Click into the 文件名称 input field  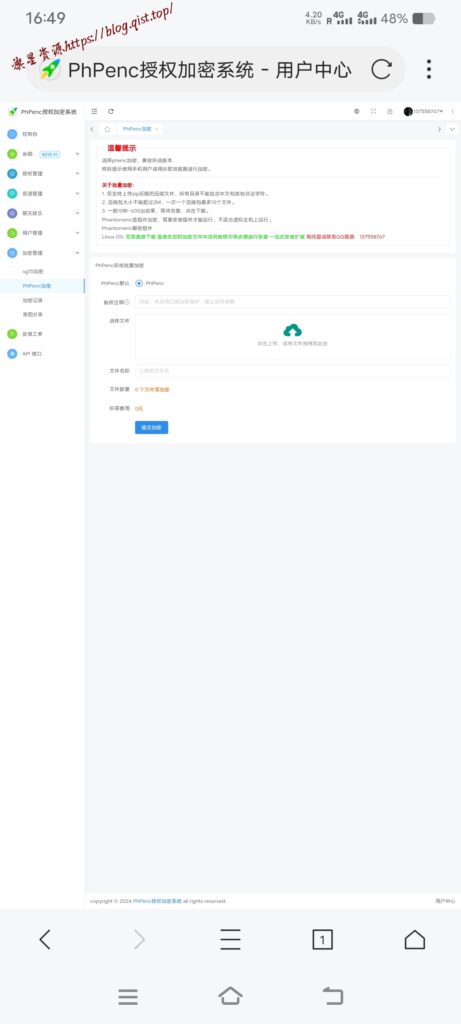point(292,370)
